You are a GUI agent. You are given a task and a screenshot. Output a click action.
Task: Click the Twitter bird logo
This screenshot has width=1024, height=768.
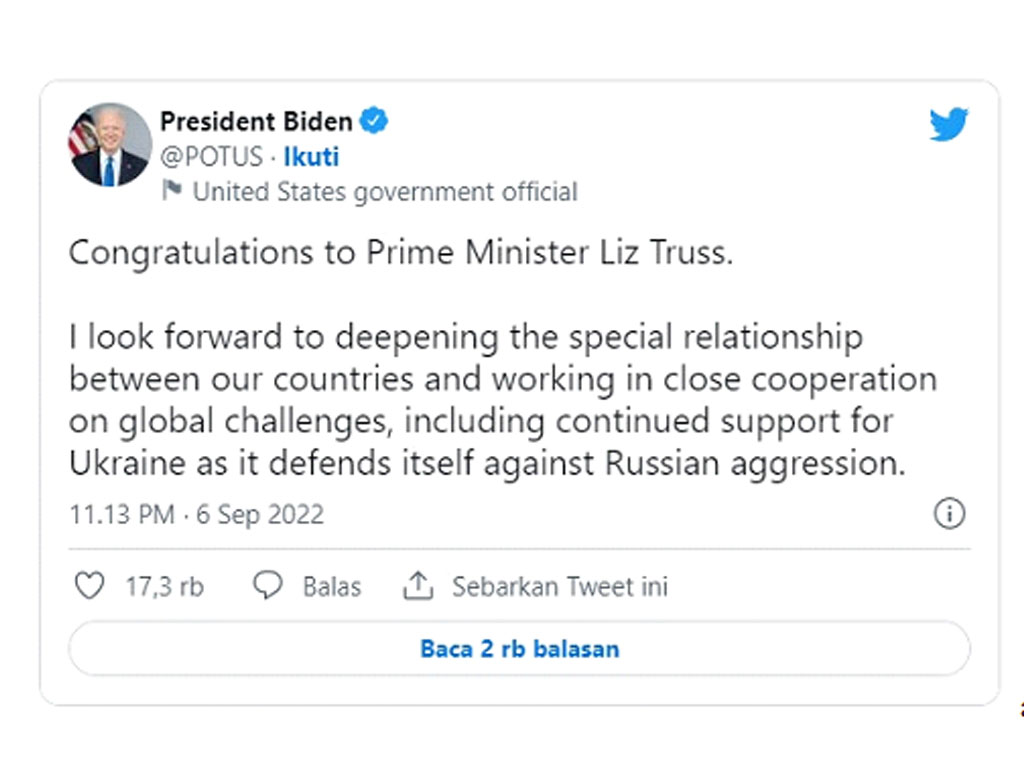pos(949,123)
